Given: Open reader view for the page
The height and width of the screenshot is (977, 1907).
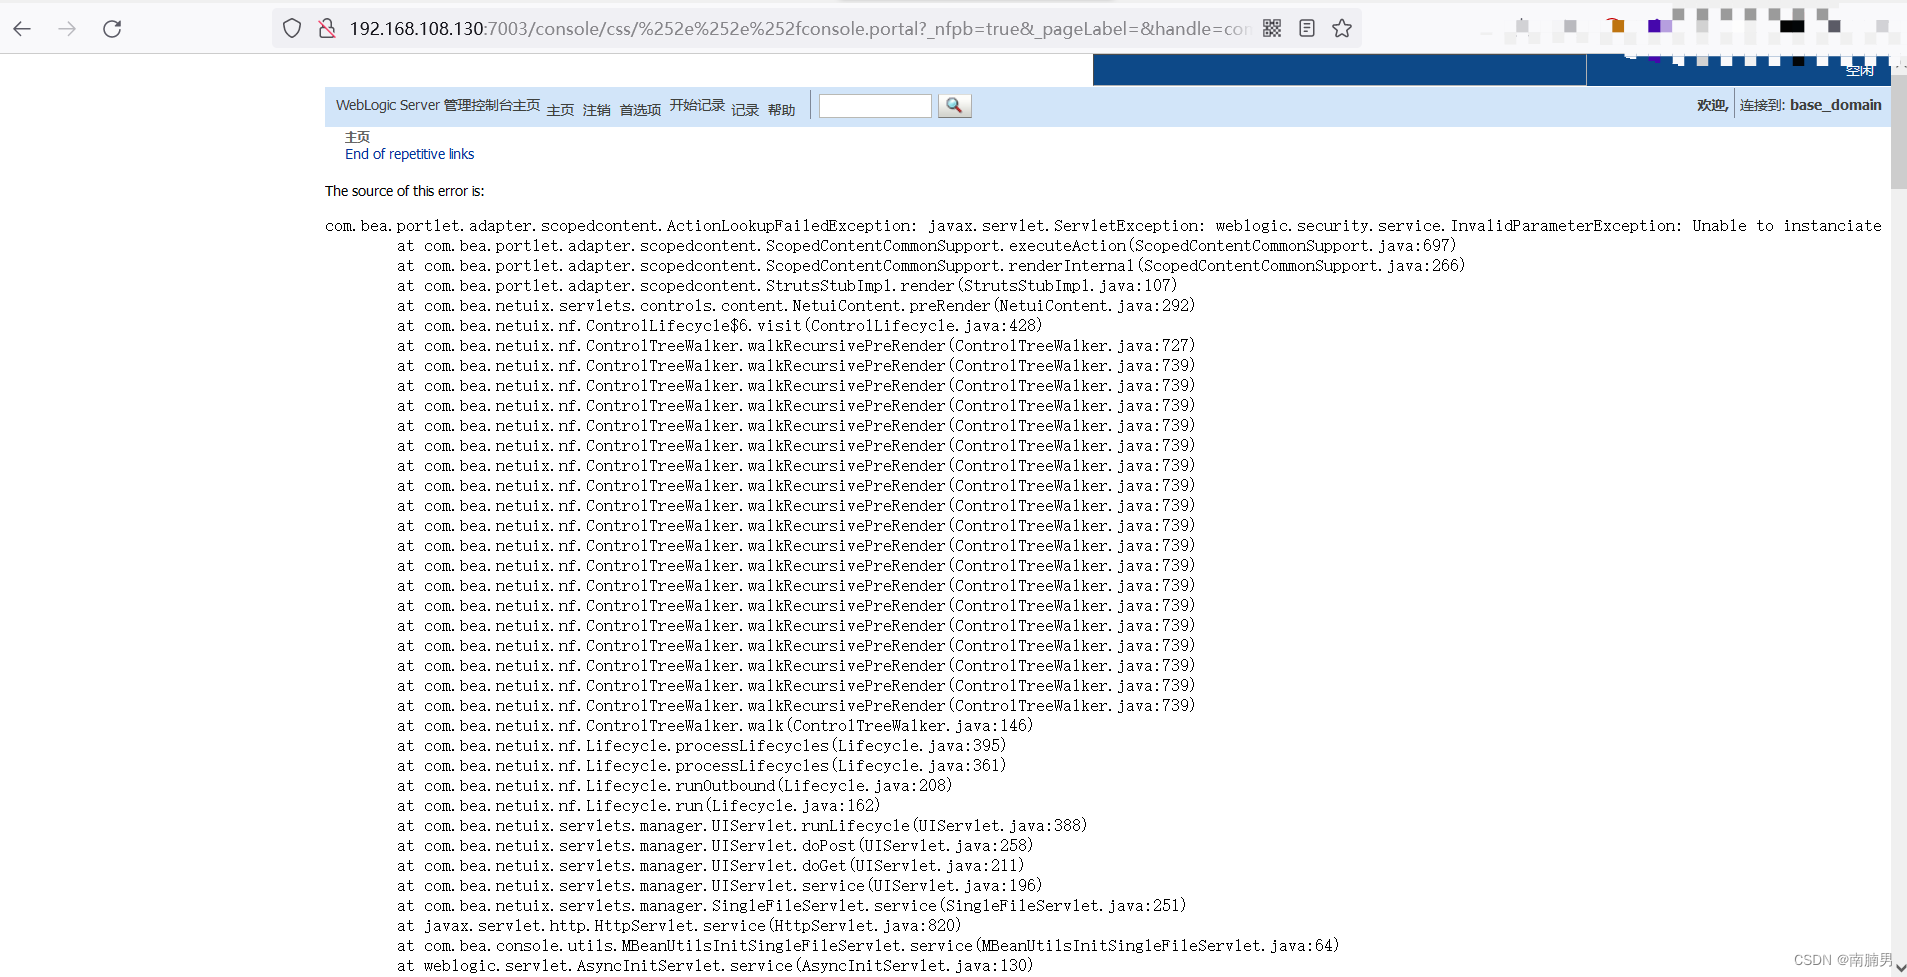Looking at the screenshot, I should click(x=1307, y=28).
